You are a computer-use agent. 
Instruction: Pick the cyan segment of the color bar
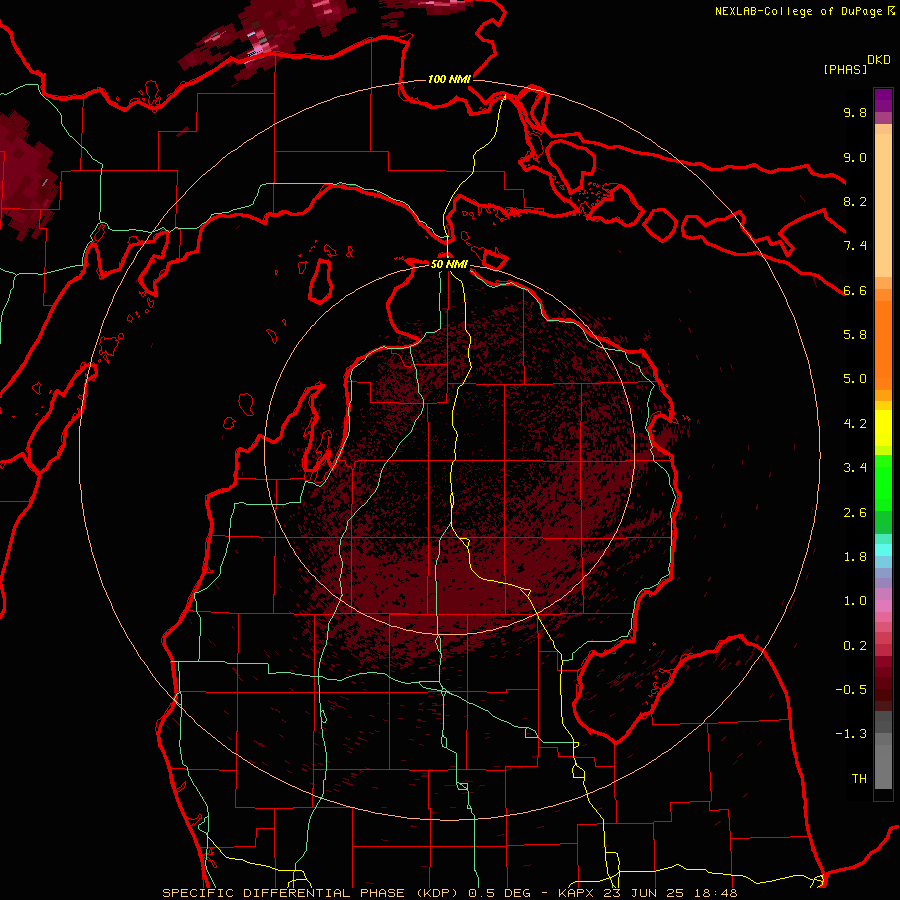tap(883, 550)
